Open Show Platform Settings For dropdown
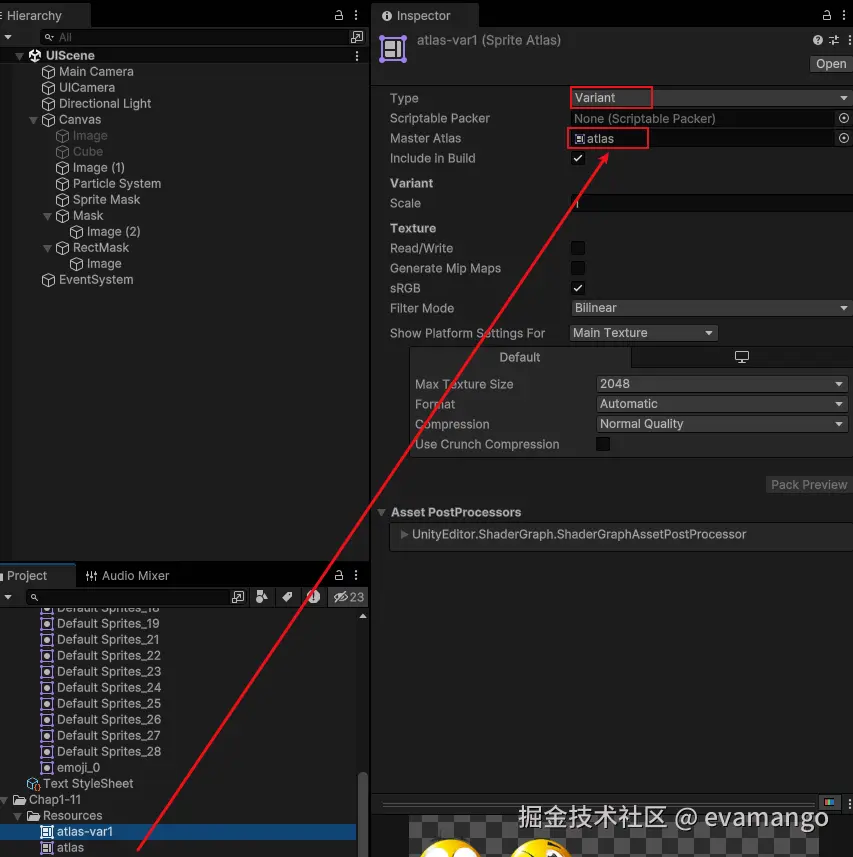The height and width of the screenshot is (857, 853). 643,333
